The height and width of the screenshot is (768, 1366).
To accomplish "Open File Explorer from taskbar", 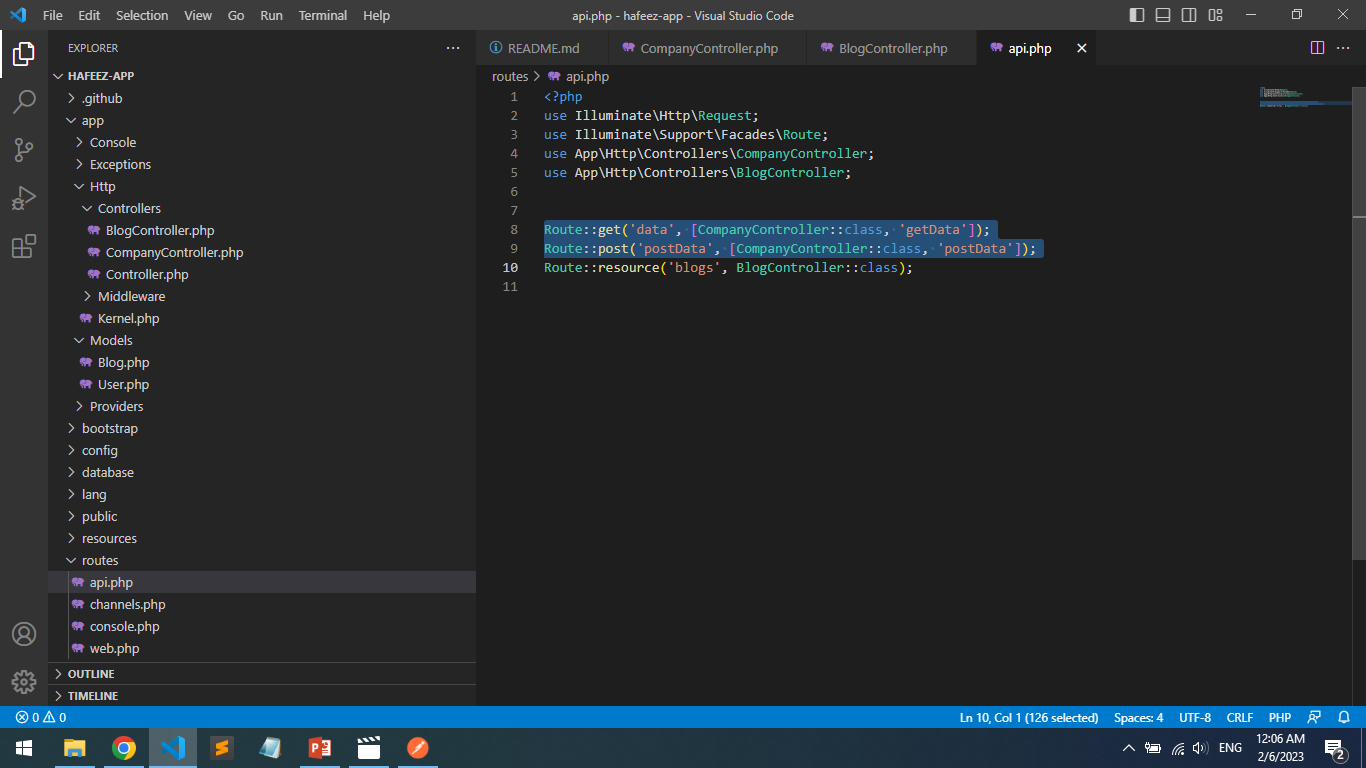I will click(75, 748).
